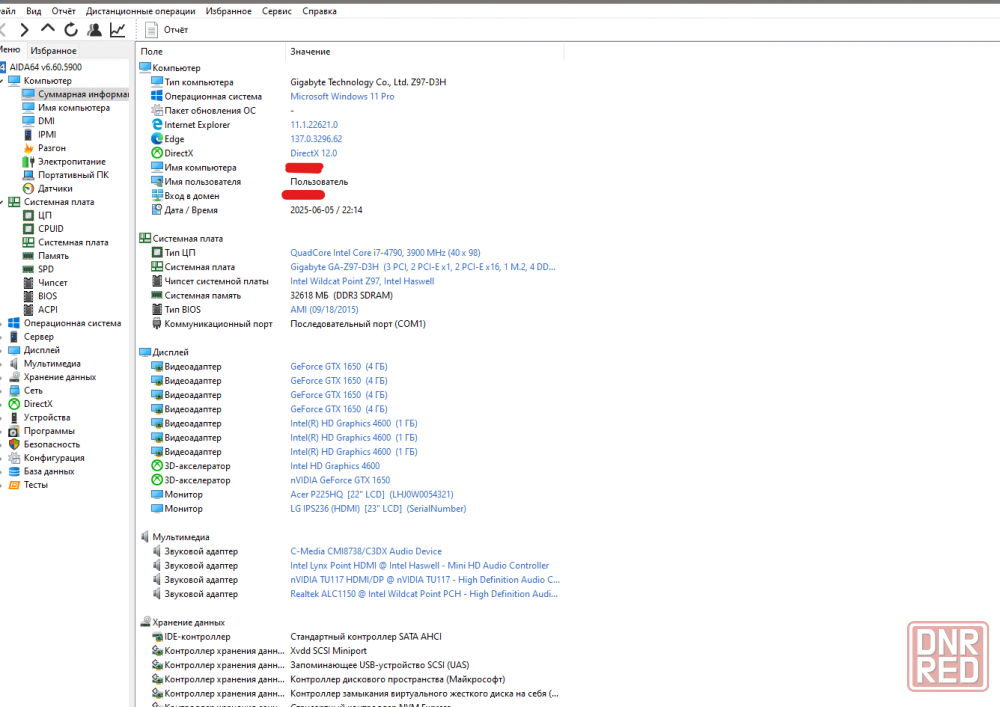Open the DMI tree item
The image size is (1000, 707).
pyautogui.click(x=47, y=121)
